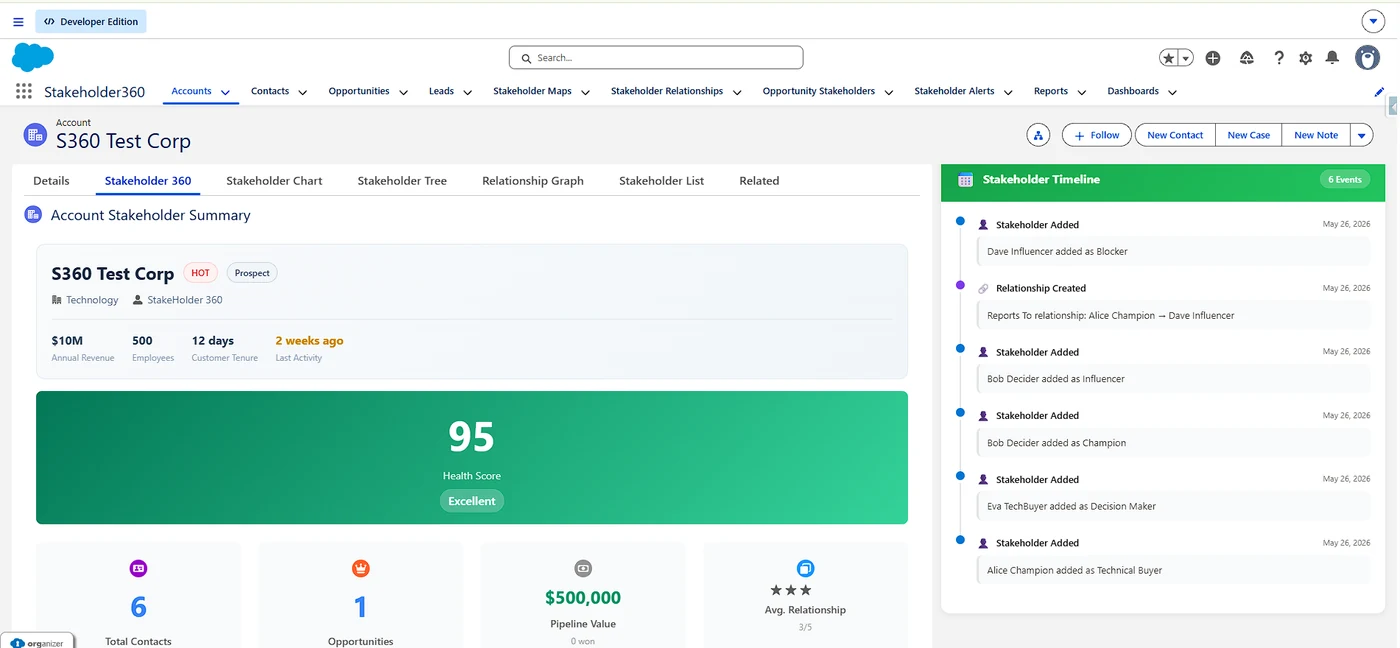This screenshot has height=648, width=1400.
Task: Click the New Note button
Action: [1316, 135]
